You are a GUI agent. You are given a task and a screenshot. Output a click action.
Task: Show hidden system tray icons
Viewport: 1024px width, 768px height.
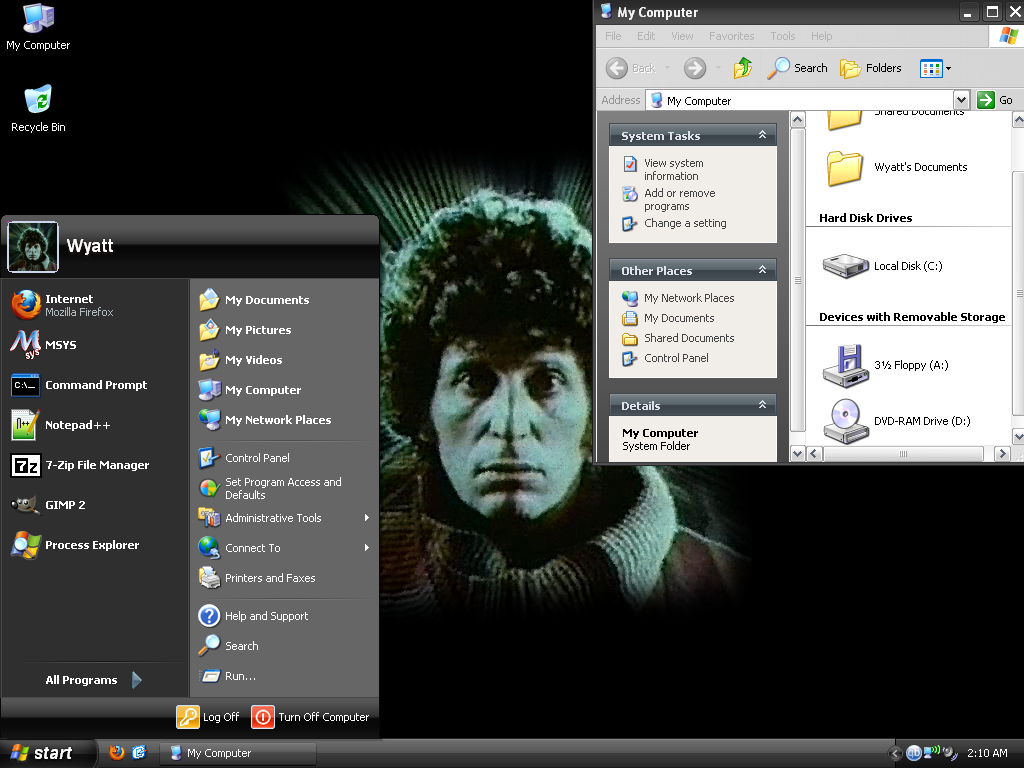click(895, 753)
